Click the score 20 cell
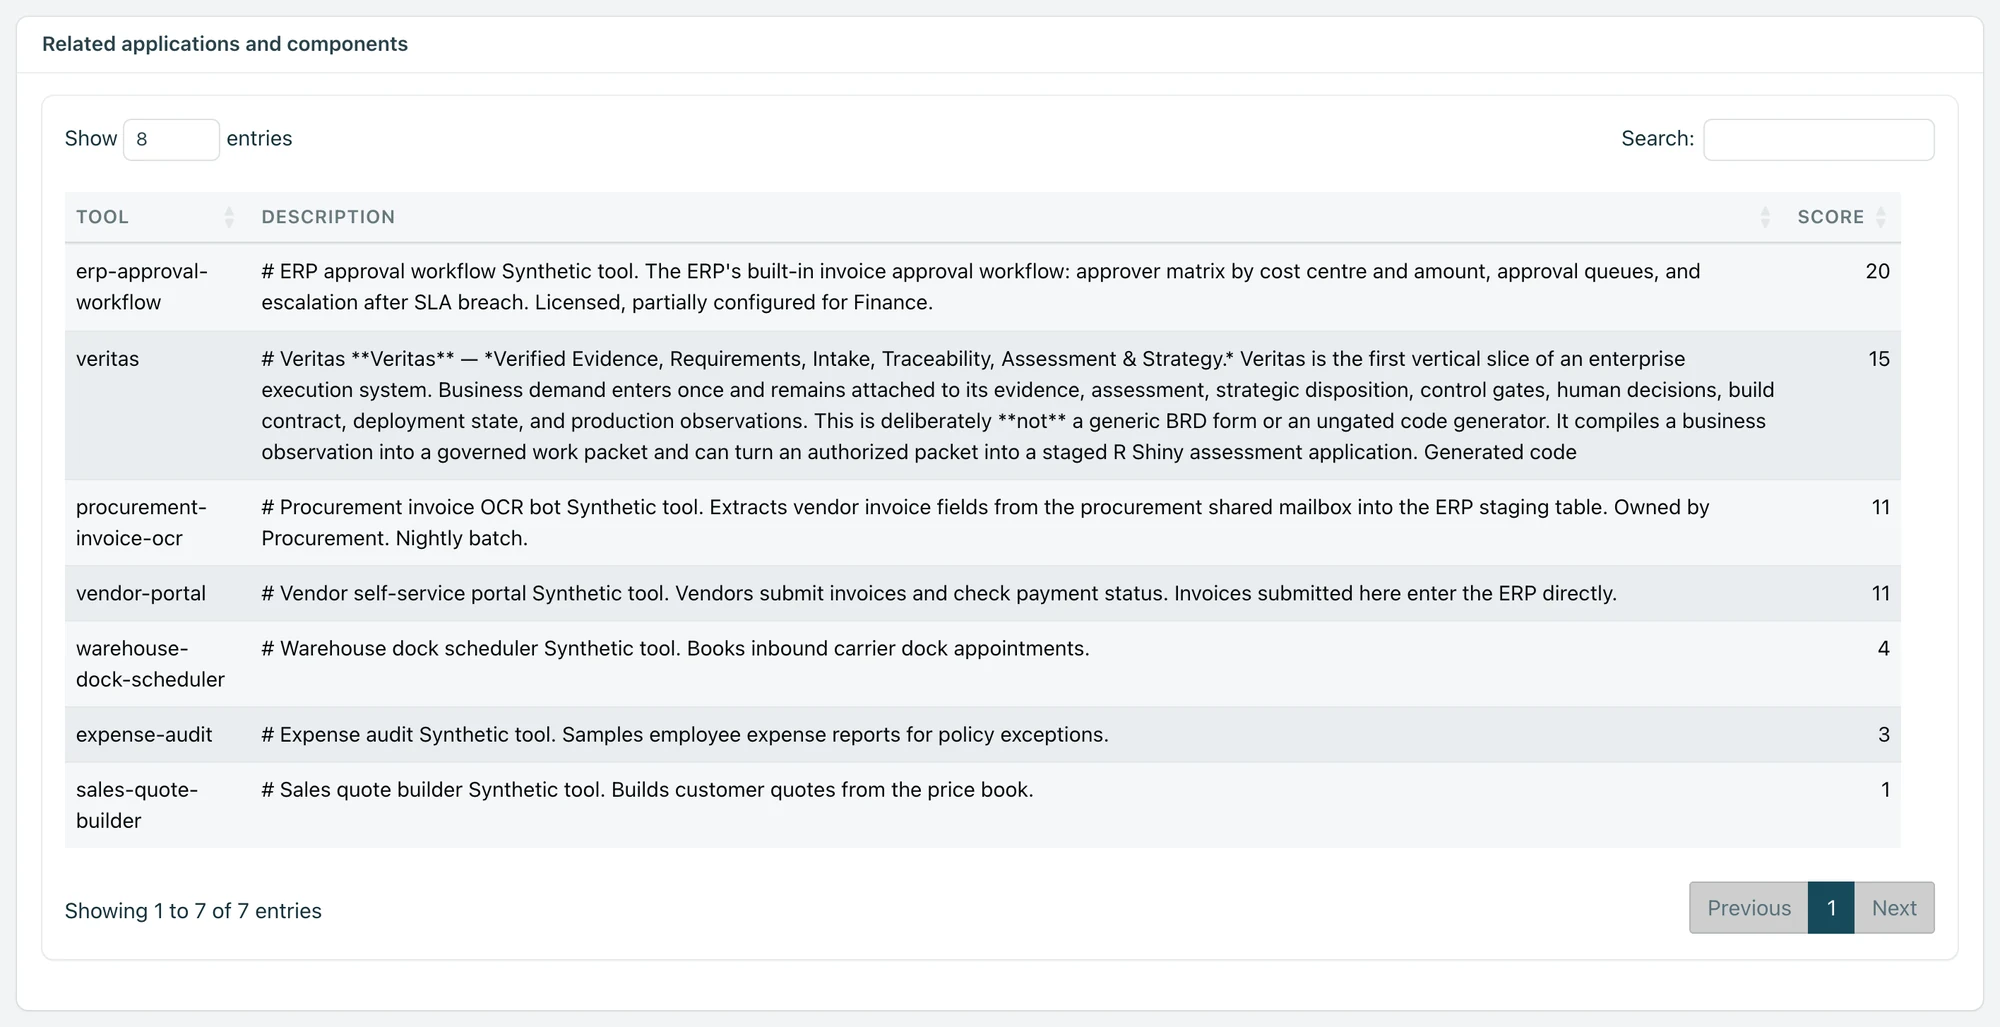This screenshot has width=2000, height=1027. (x=1877, y=271)
